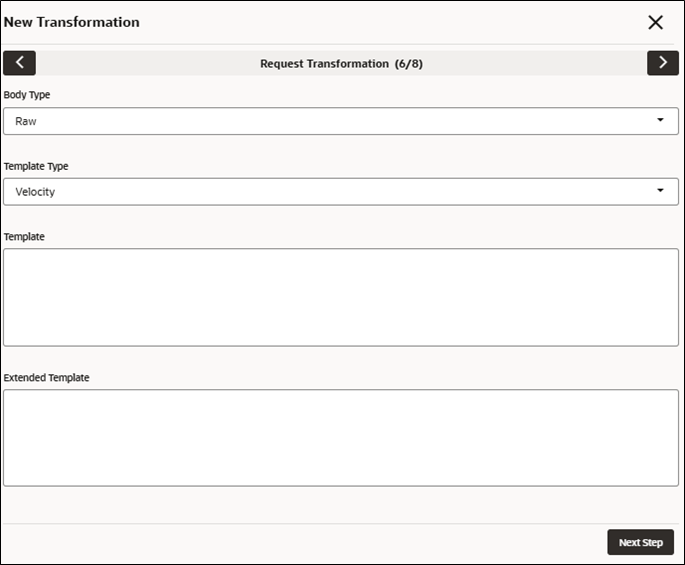The height and width of the screenshot is (565, 685).
Task: Click the Extended Template label
Action: pos(46,378)
